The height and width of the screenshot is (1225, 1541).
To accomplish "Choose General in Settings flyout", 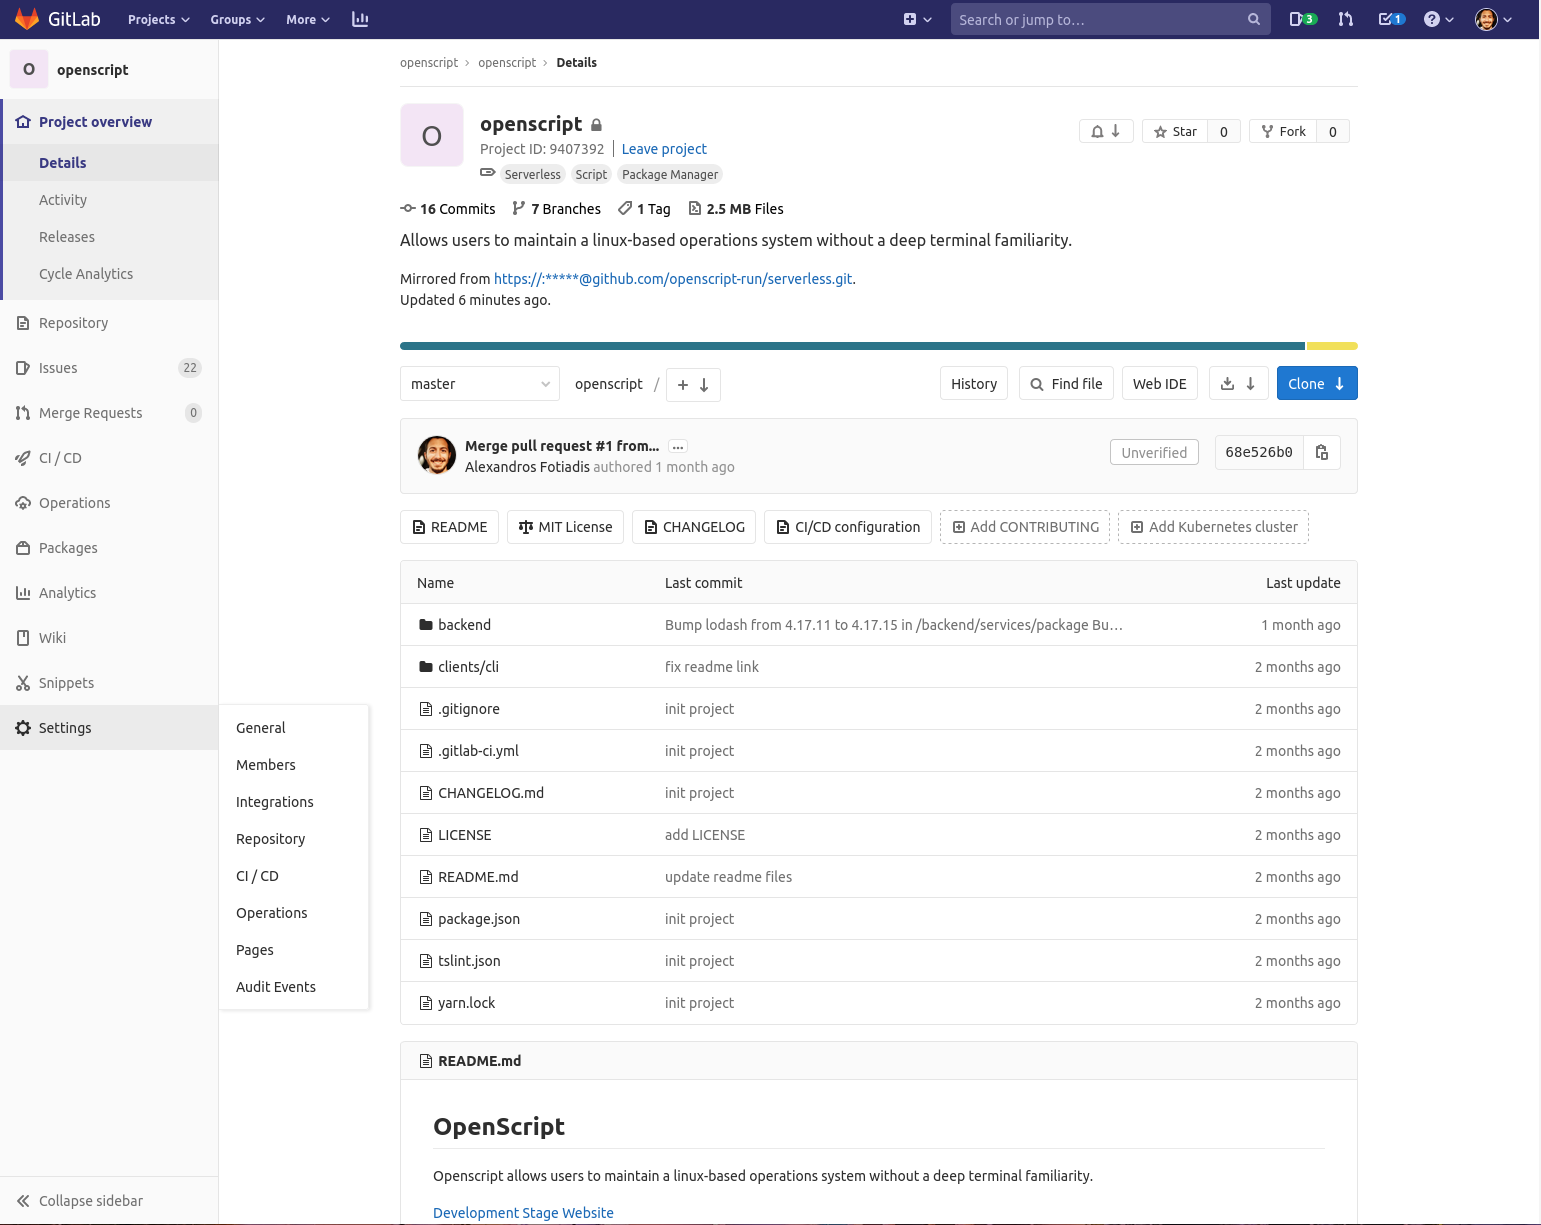I will (x=294, y=728).
